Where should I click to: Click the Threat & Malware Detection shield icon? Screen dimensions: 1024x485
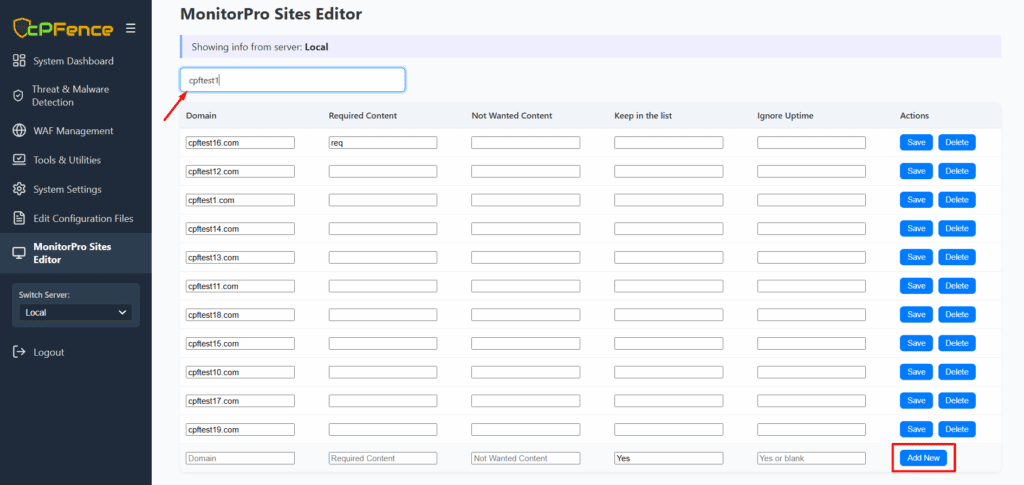tap(18, 95)
